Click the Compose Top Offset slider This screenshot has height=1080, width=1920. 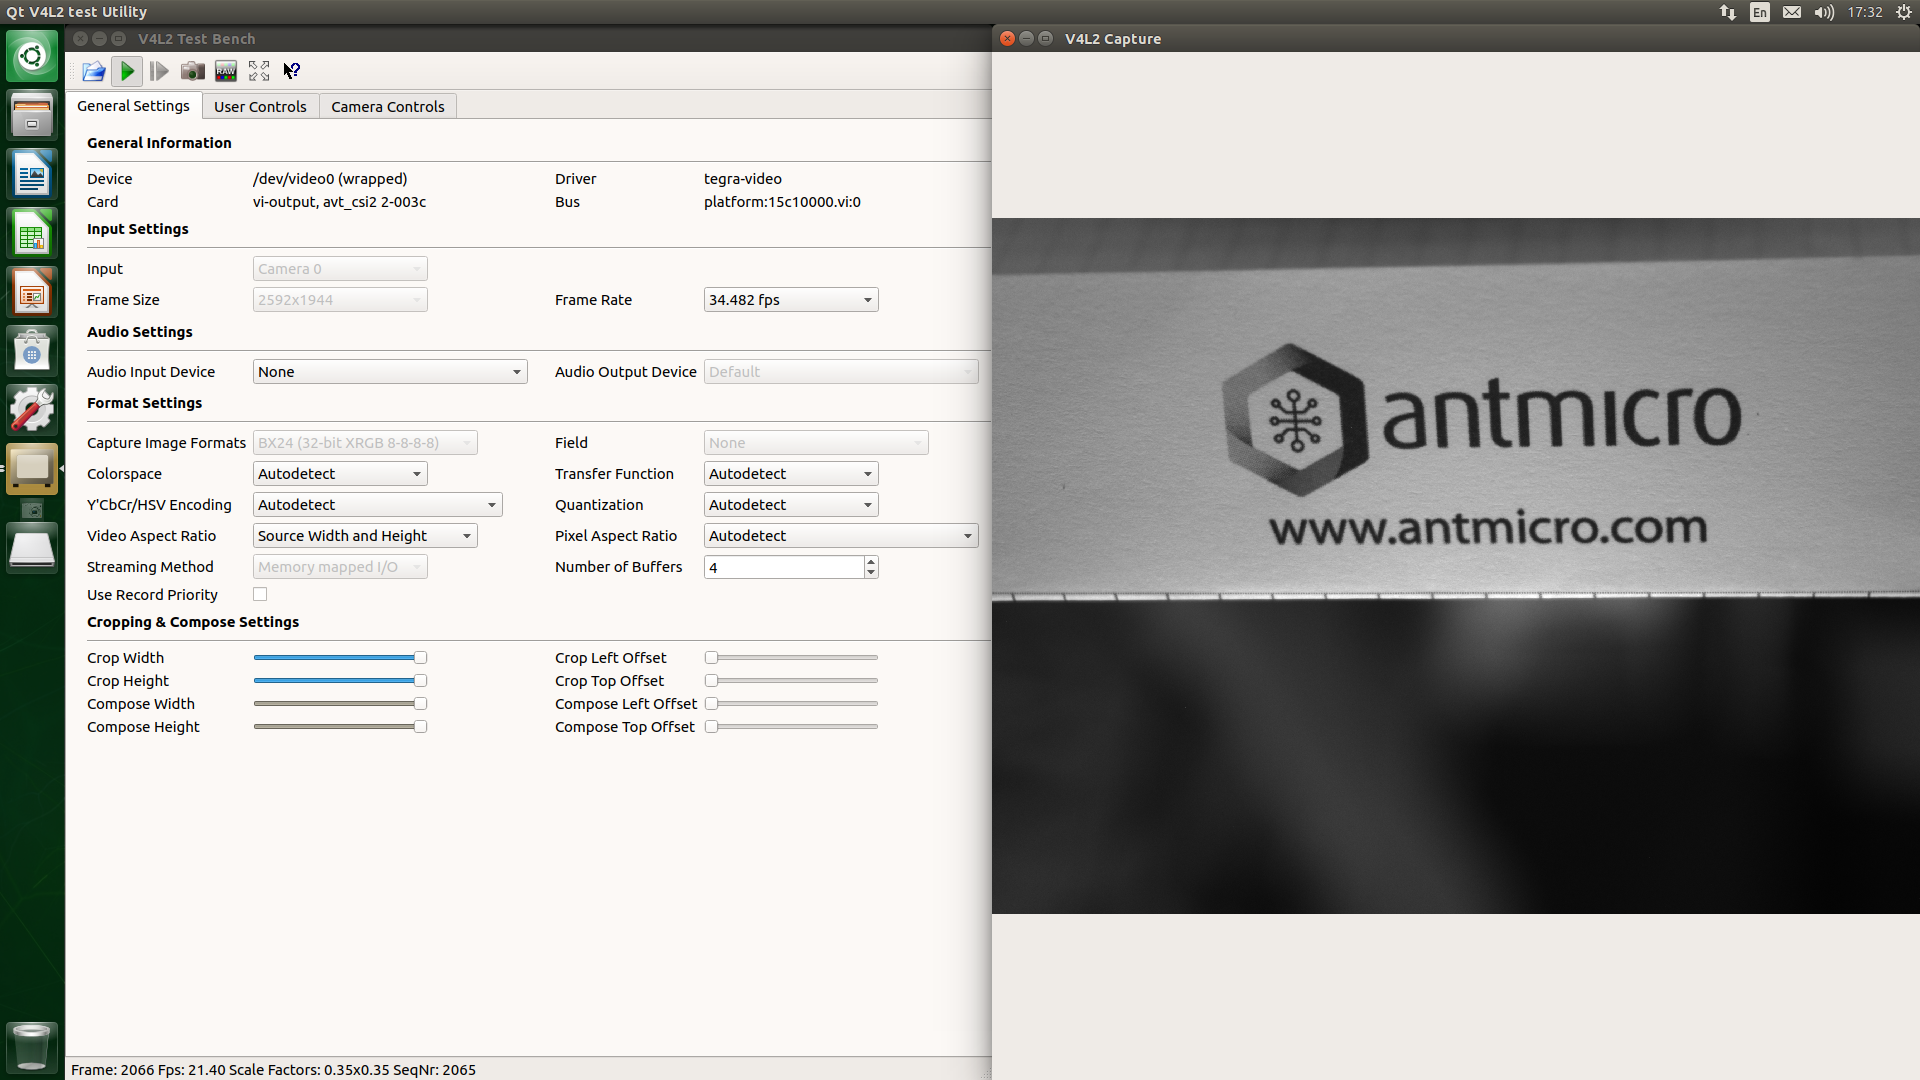(791, 727)
